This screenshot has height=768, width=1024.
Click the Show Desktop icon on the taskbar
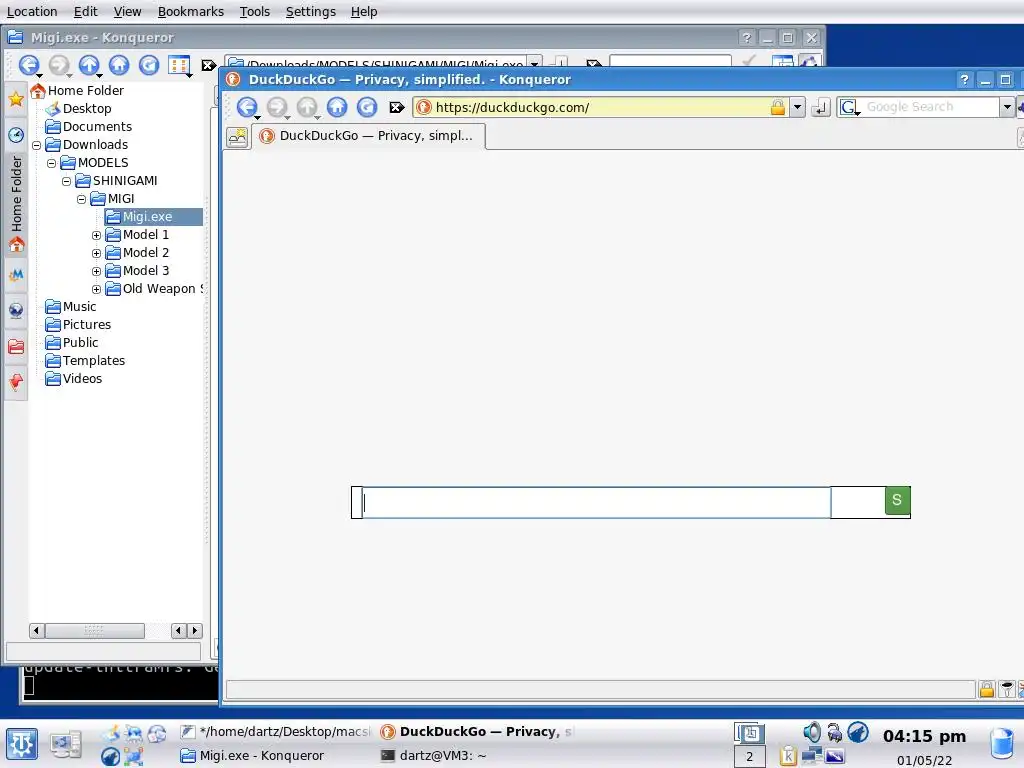coord(65,744)
